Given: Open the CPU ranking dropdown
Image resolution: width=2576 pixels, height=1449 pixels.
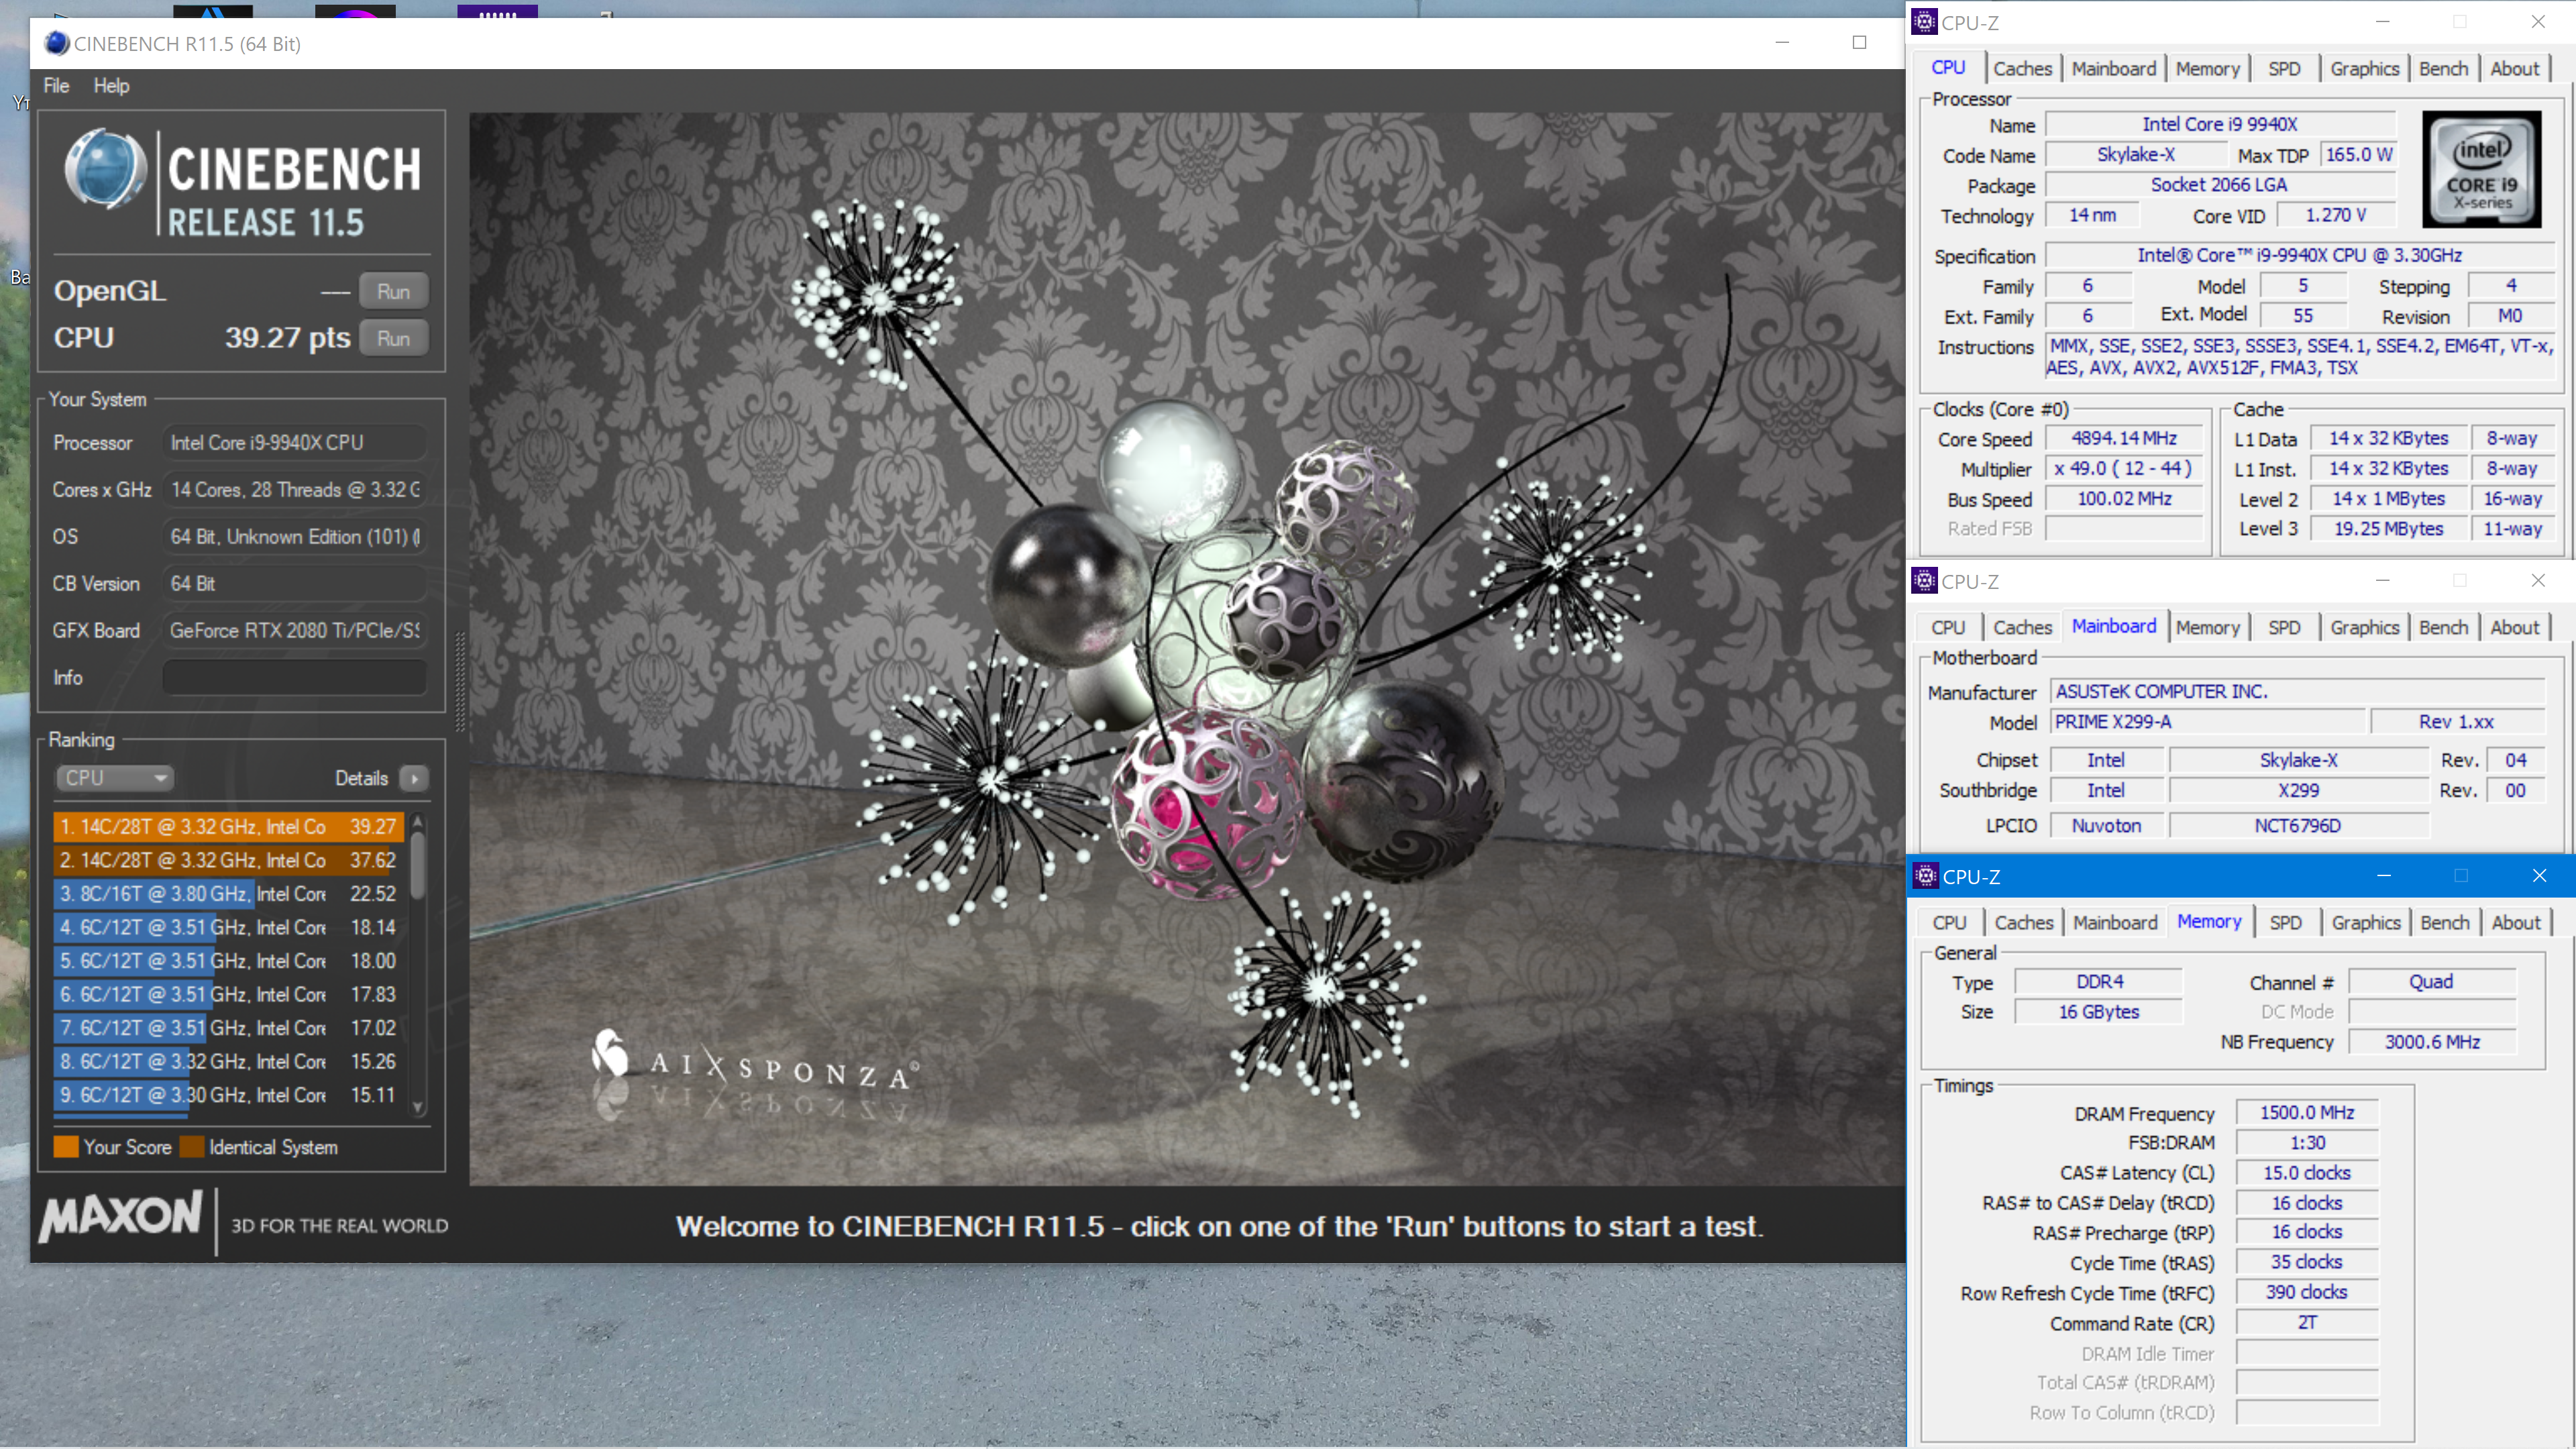Looking at the screenshot, I should [x=114, y=778].
